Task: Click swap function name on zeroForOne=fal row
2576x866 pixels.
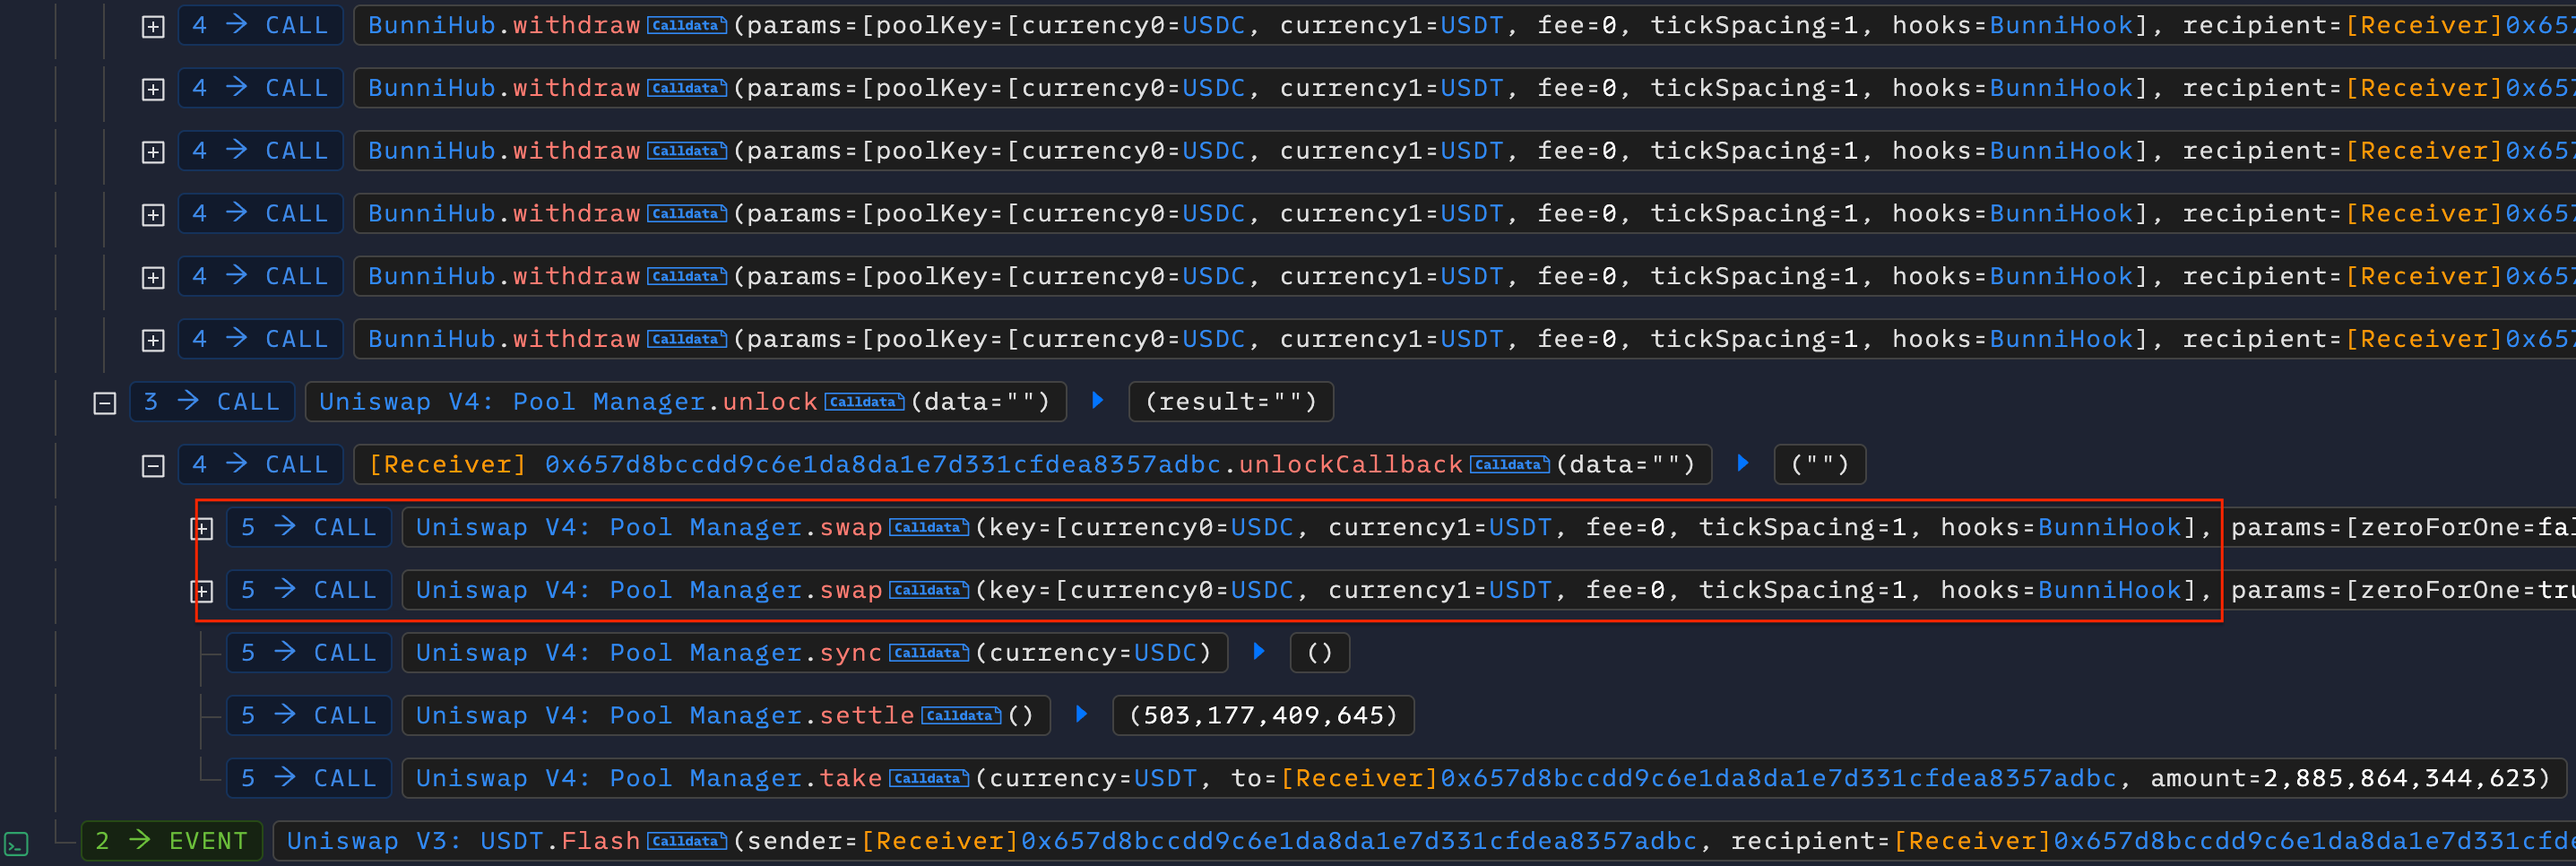Action: (851, 527)
